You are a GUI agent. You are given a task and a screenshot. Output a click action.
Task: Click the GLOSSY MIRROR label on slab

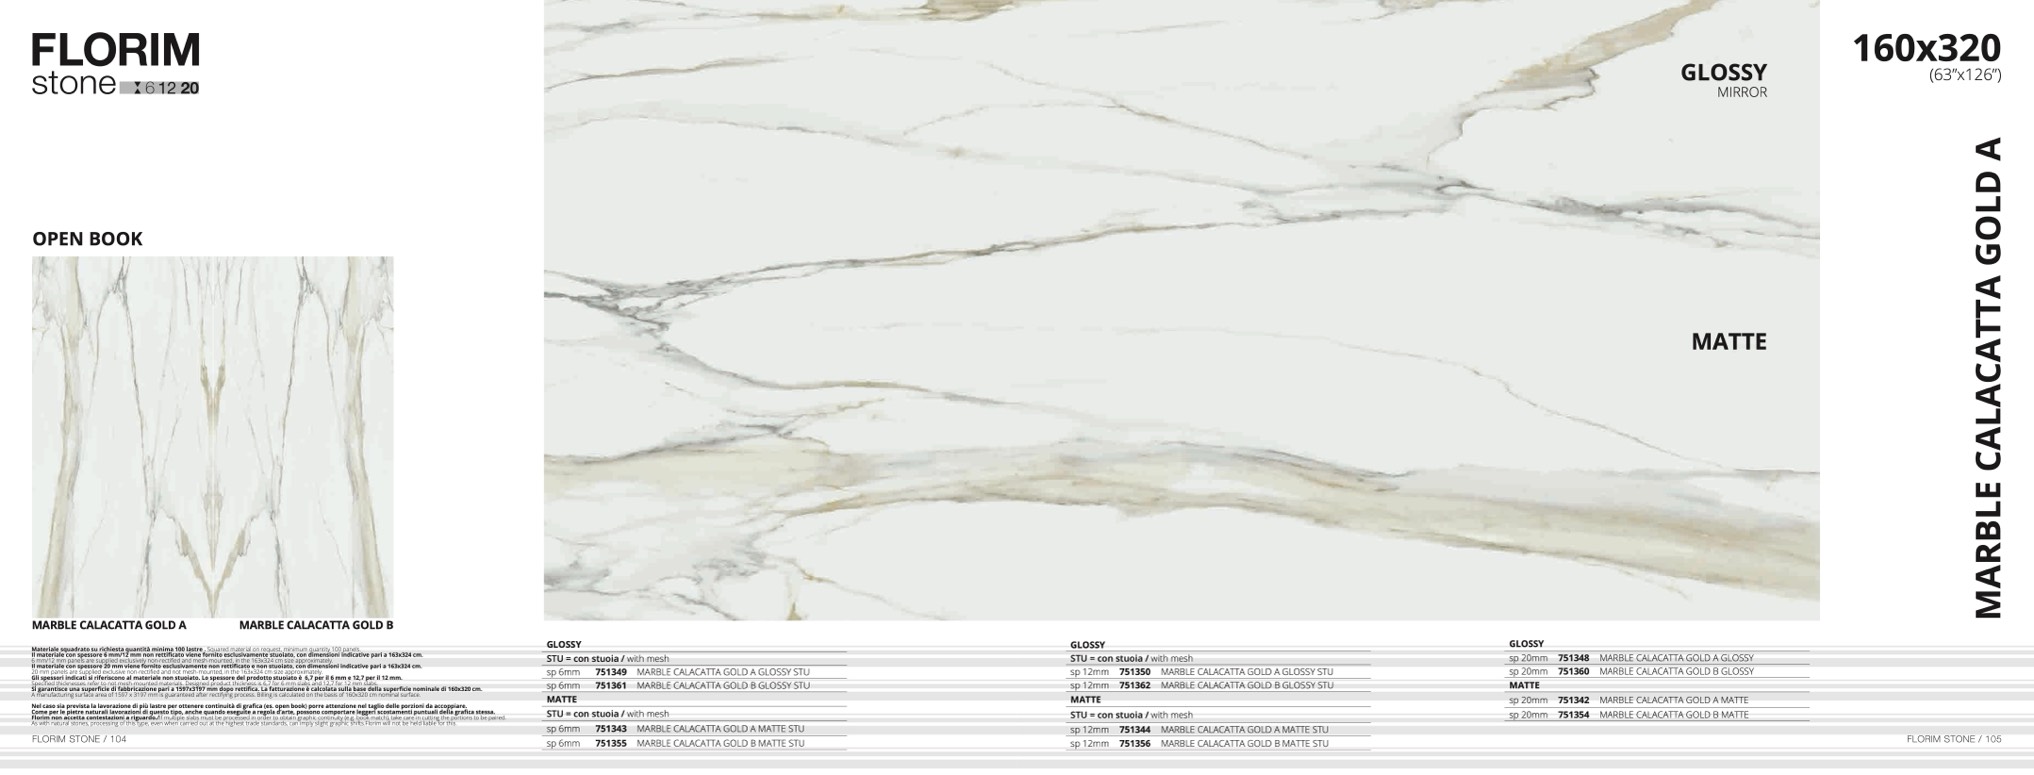click(x=1723, y=80)
